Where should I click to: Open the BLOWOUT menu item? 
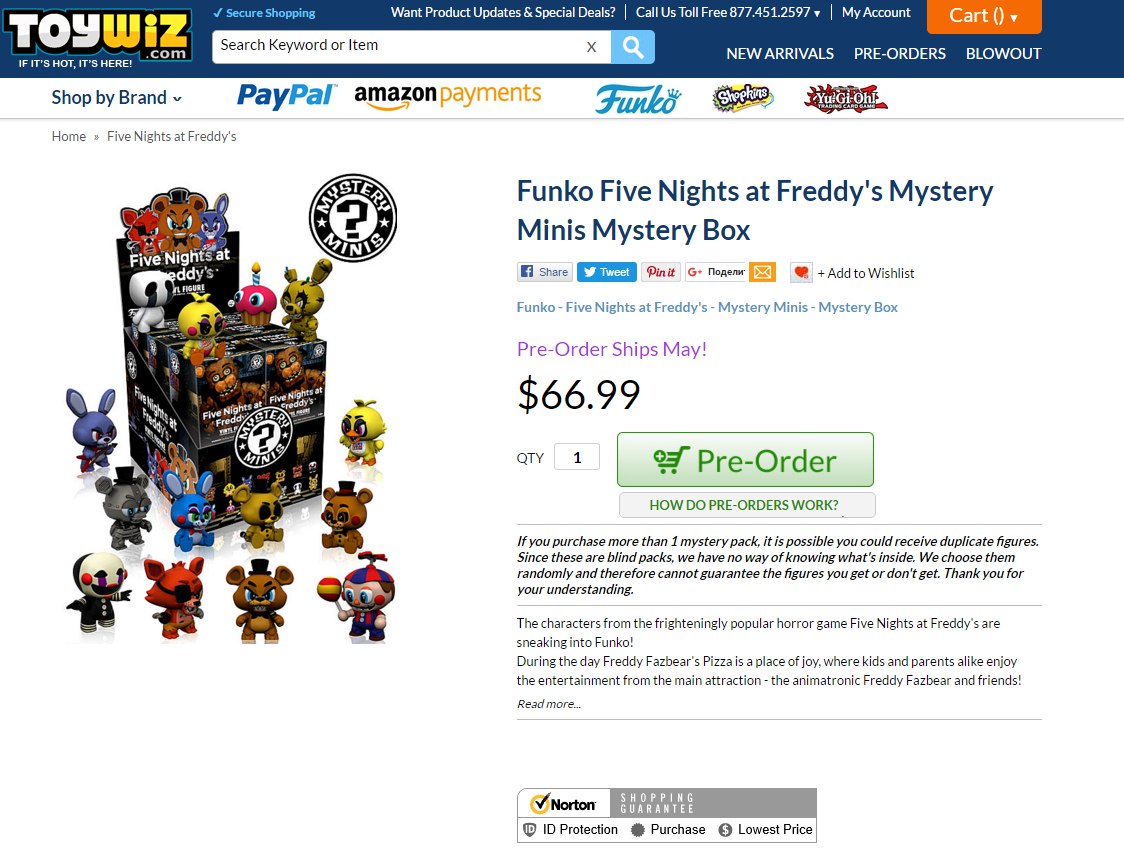tap(1003, 54)
